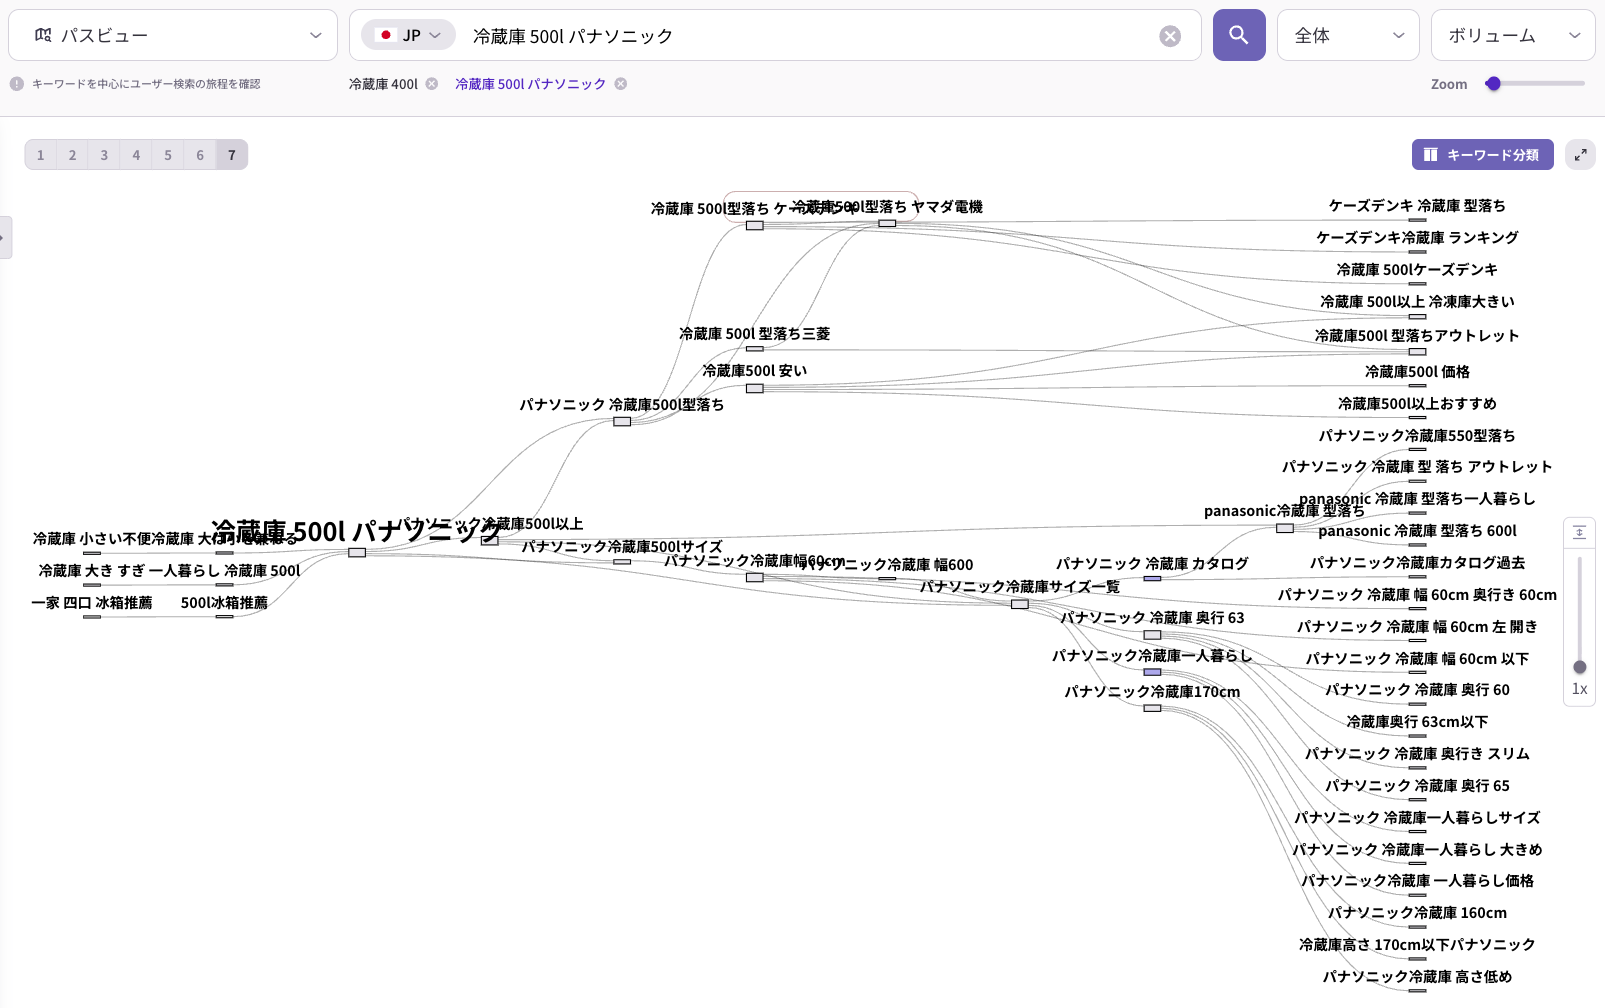1605x1008 pixels.
Task: Open the ボリューム metric dropdown
Action: [x=1512, y=35]
